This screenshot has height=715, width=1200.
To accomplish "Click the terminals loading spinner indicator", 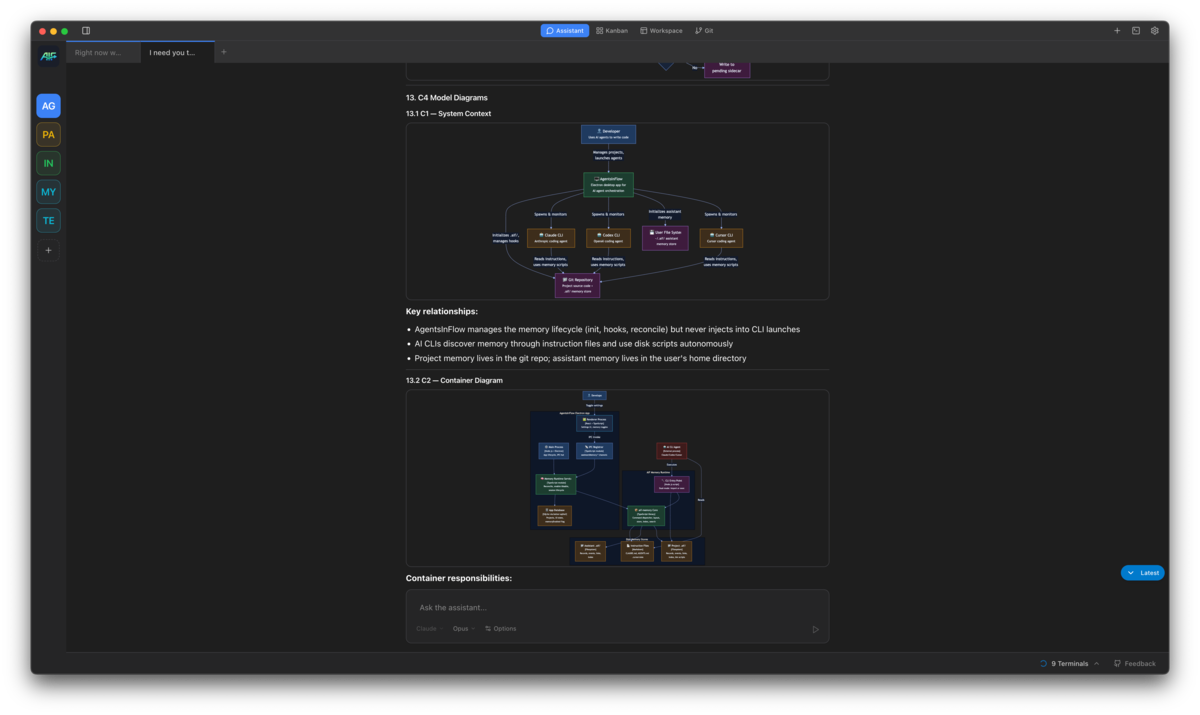I will 1041,663.
